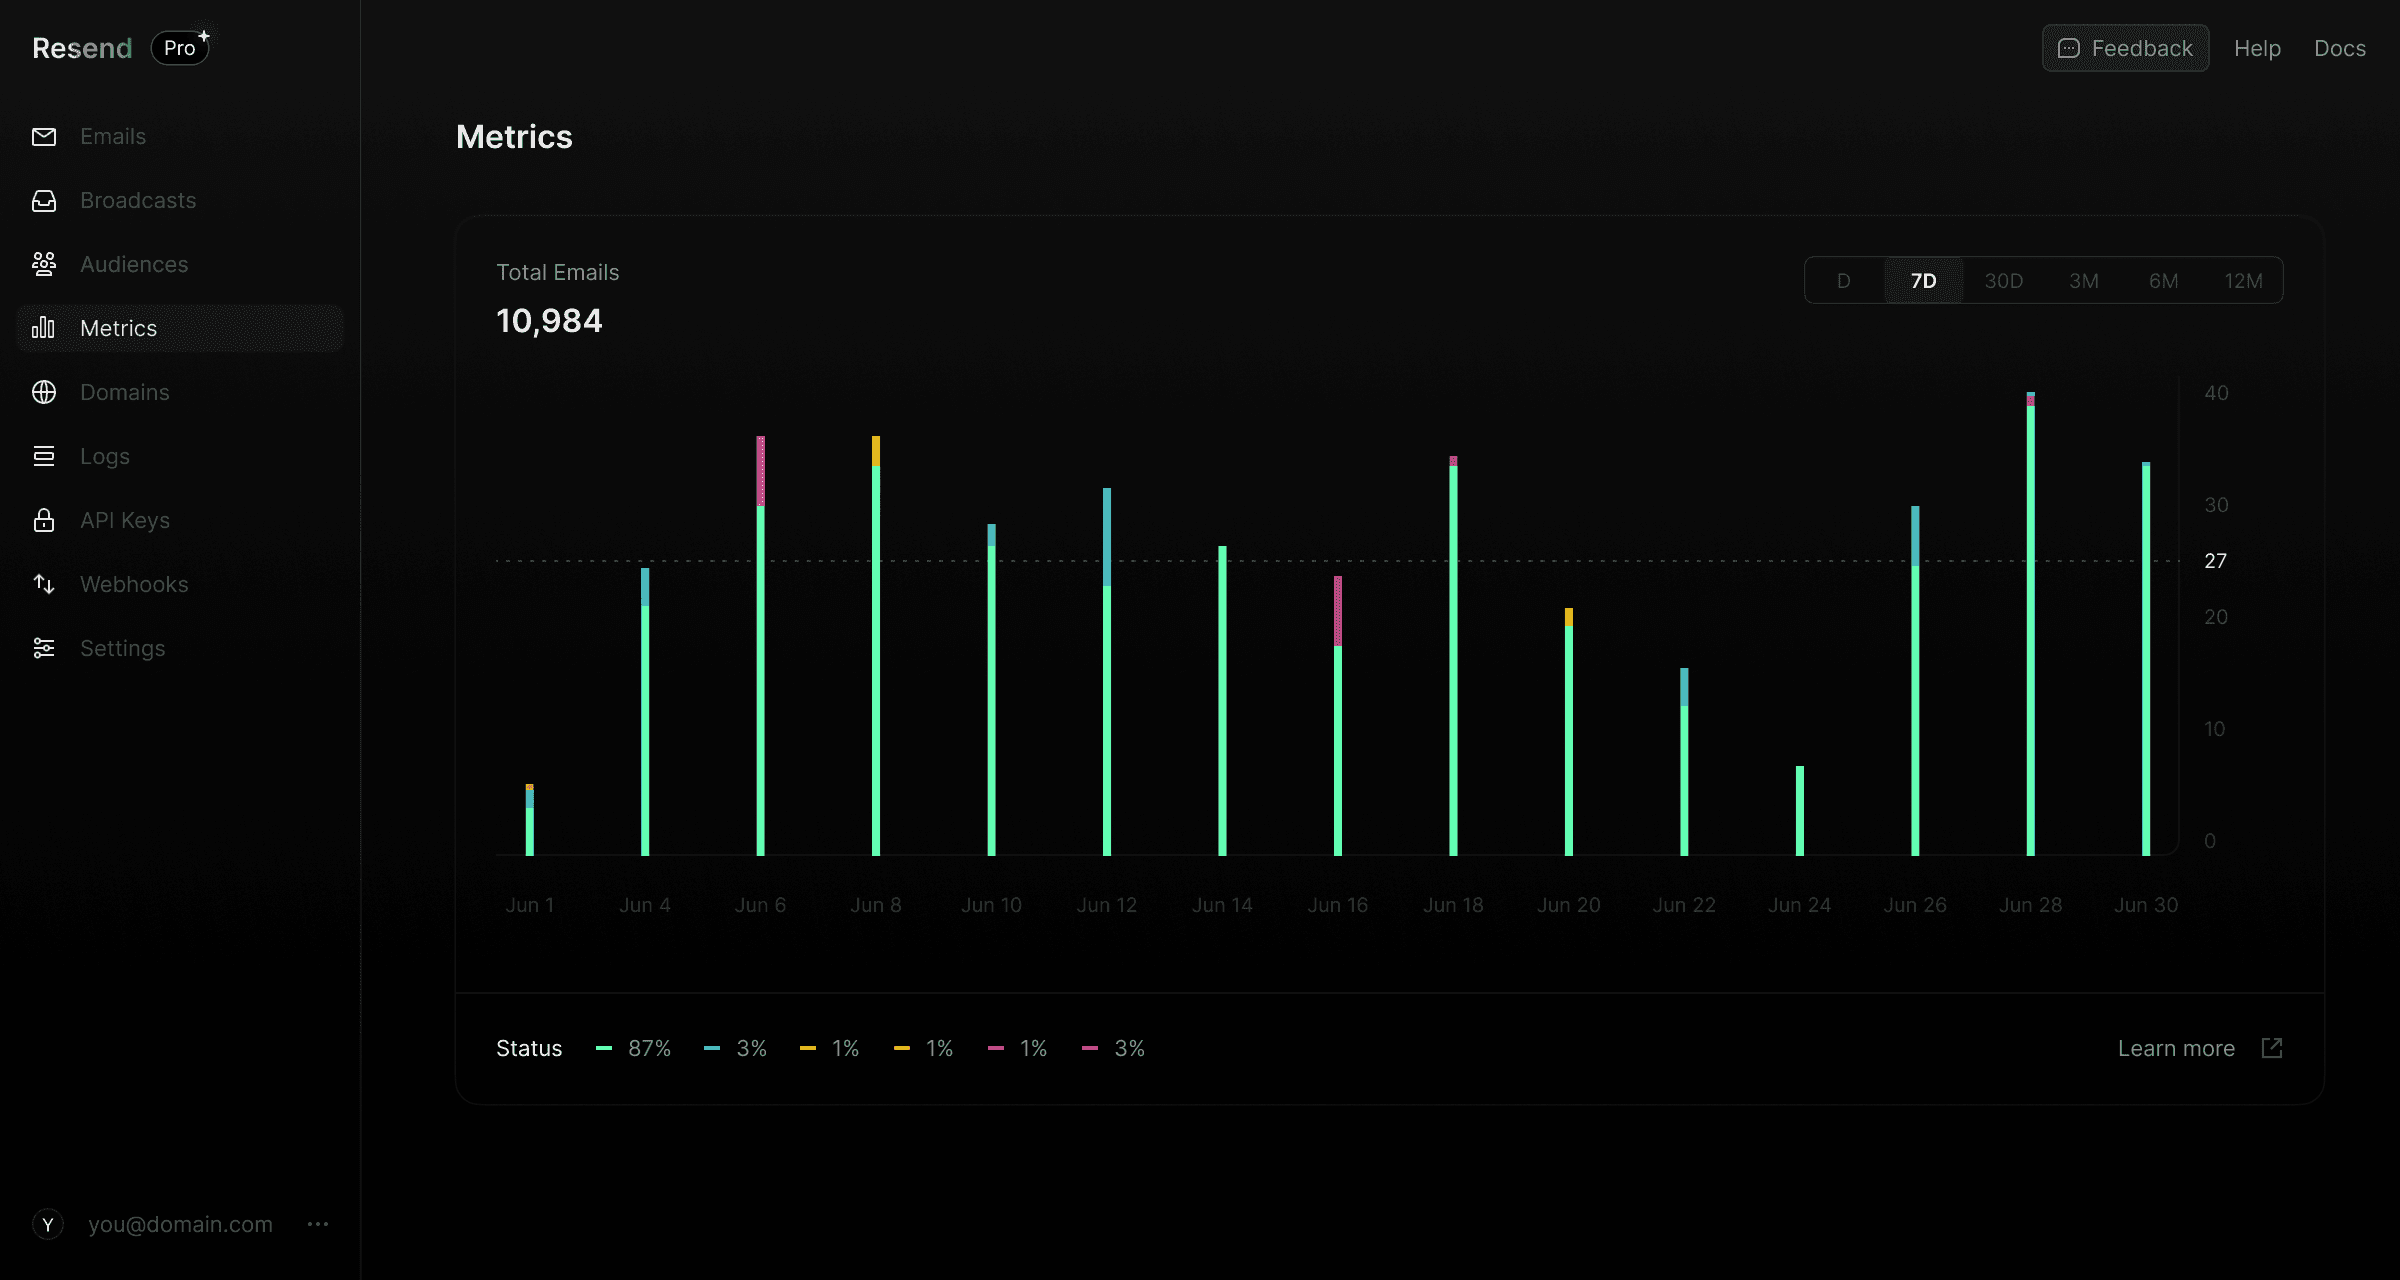The width and height of the screenshot is (2400, 1280).
Task: Select the 7D time range
Action: 1924,281
